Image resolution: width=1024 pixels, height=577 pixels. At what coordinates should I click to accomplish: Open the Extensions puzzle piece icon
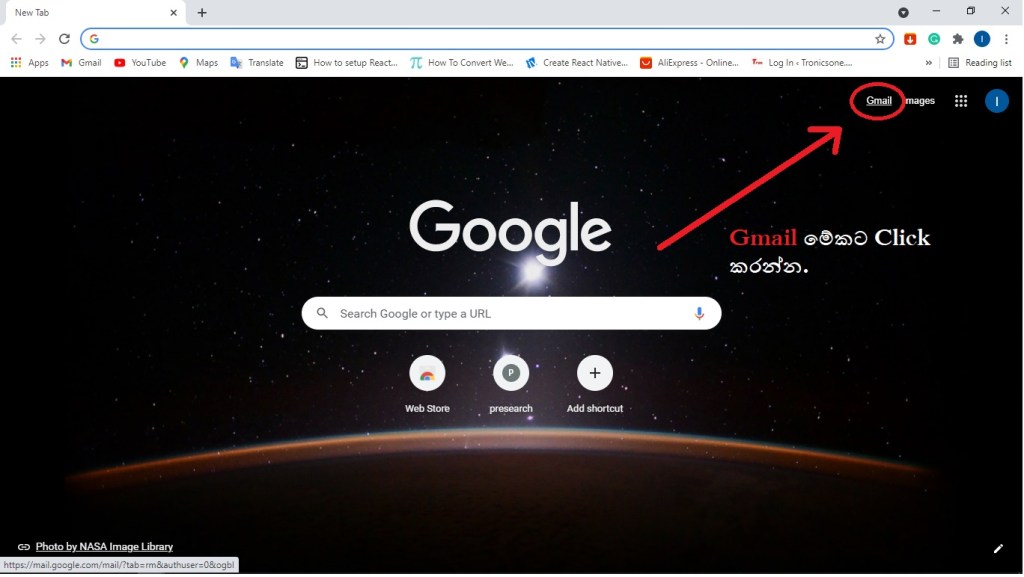coord(958,39)
